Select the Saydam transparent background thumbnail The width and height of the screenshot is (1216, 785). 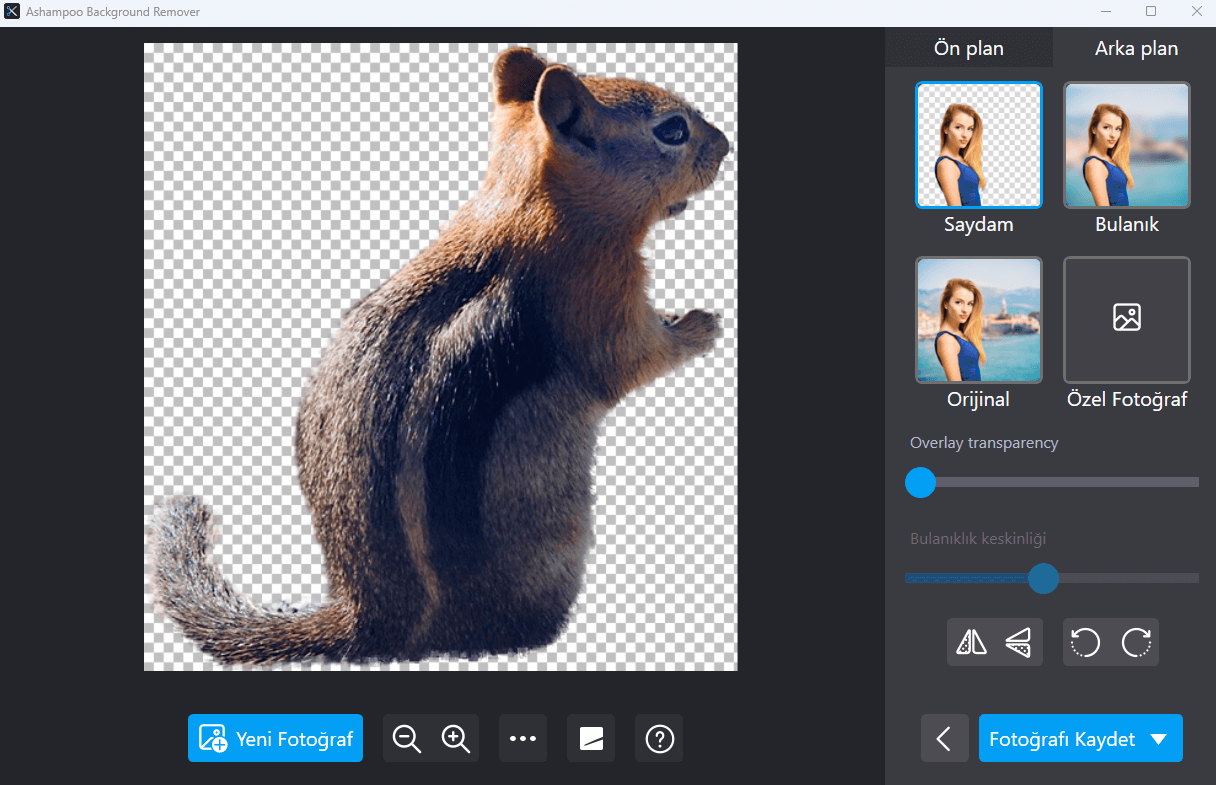[x=979, y=145]
